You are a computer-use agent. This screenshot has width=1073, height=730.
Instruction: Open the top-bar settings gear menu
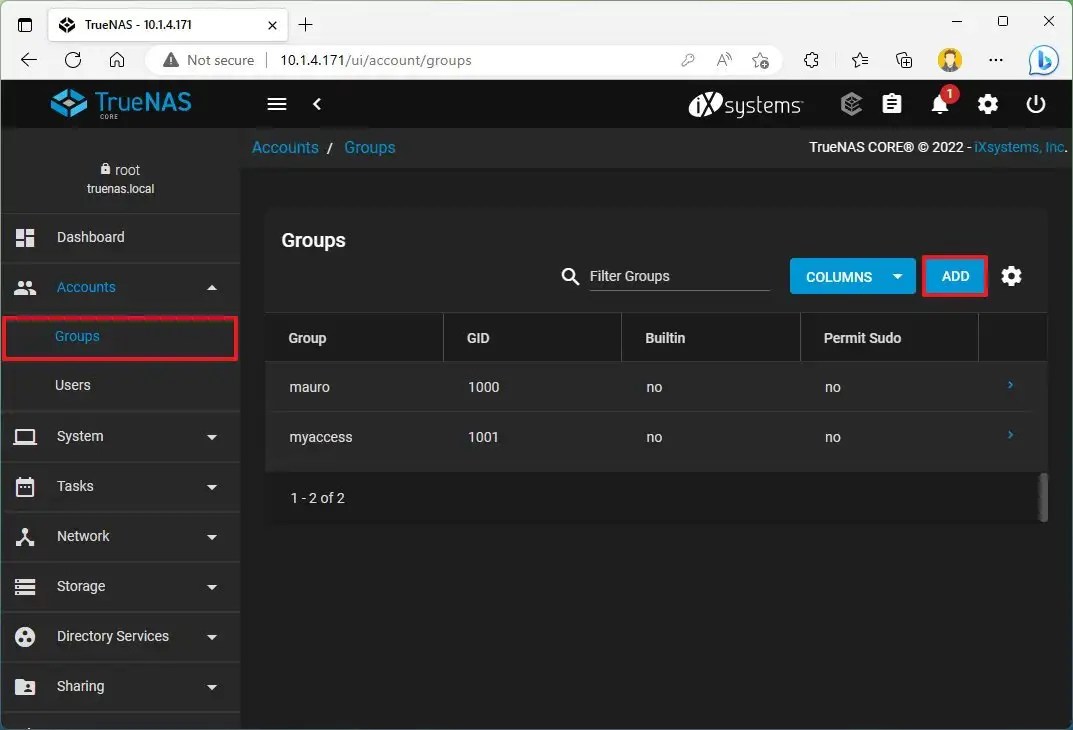(988, 104)
